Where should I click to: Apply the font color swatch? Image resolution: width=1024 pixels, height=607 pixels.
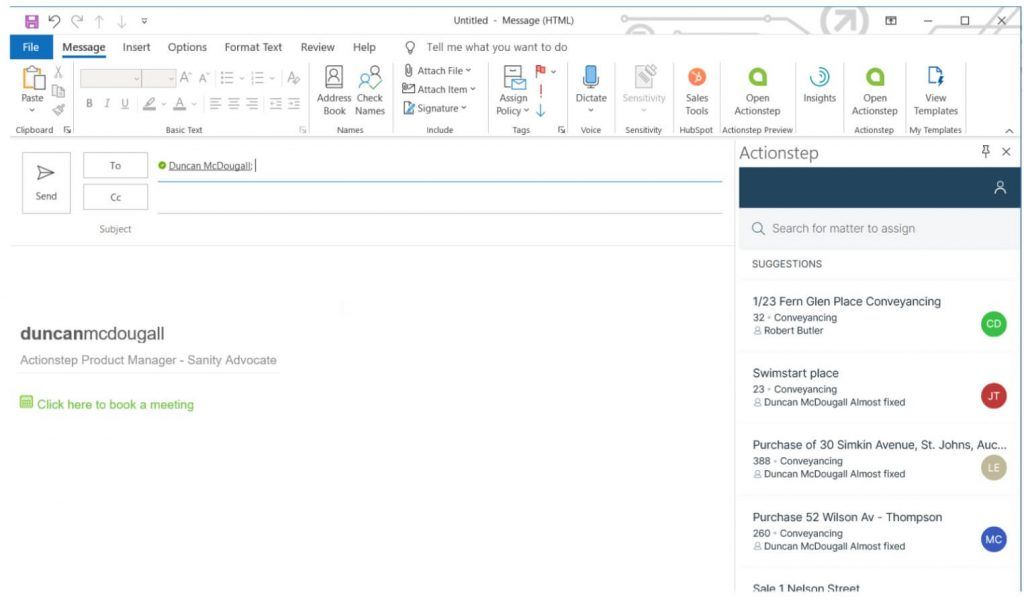click(x=180, y=103)
